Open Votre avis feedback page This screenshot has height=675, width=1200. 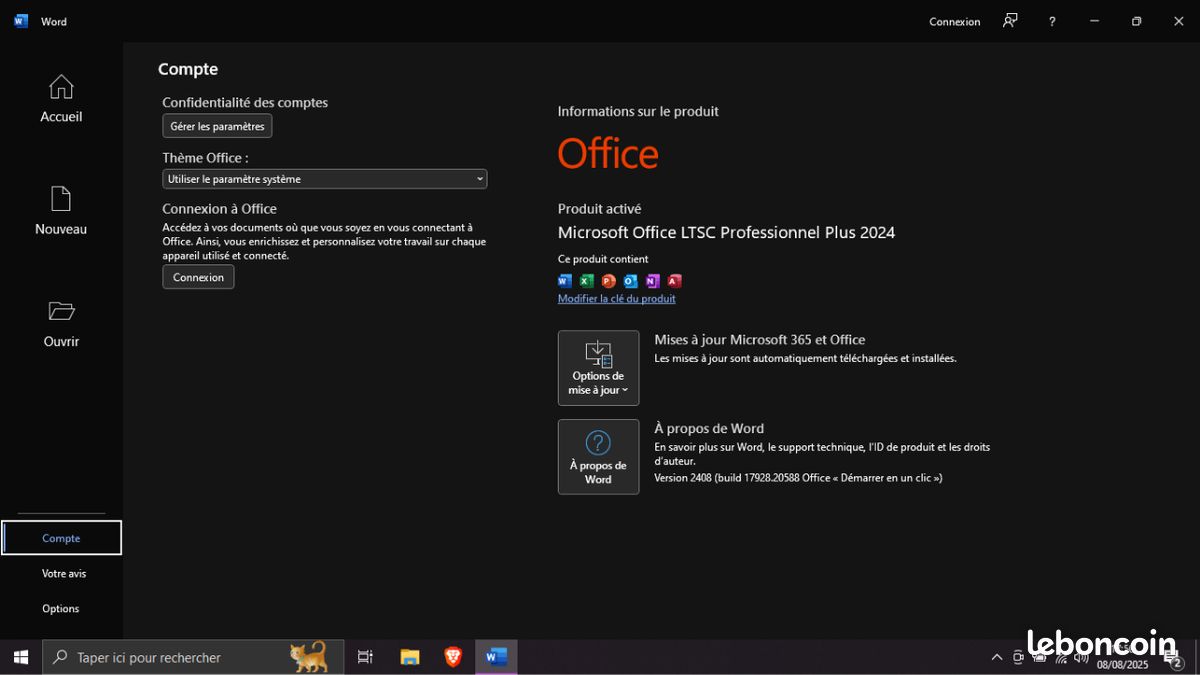[64, 573]
